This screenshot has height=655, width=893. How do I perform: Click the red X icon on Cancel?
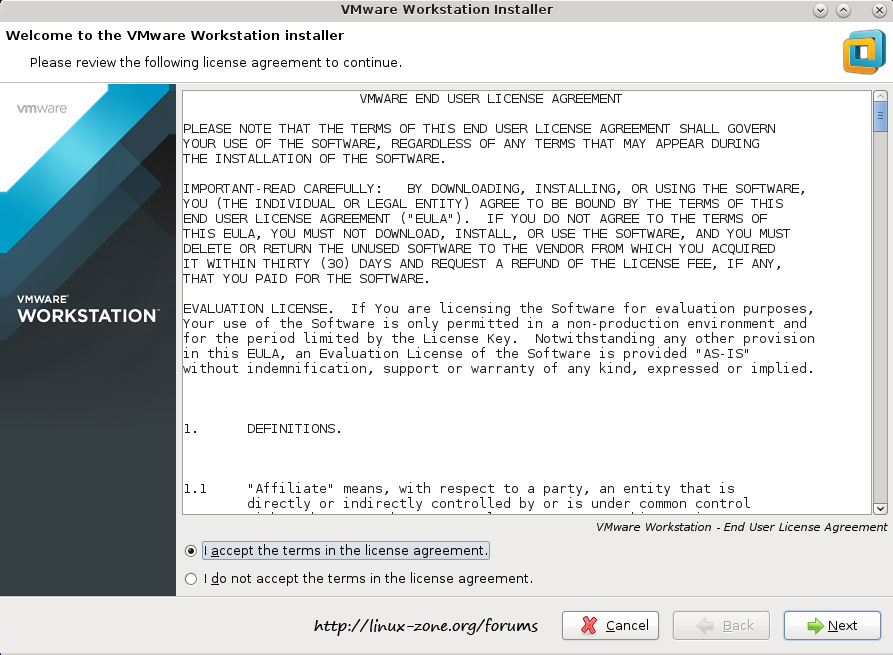(x=589, y=625)
